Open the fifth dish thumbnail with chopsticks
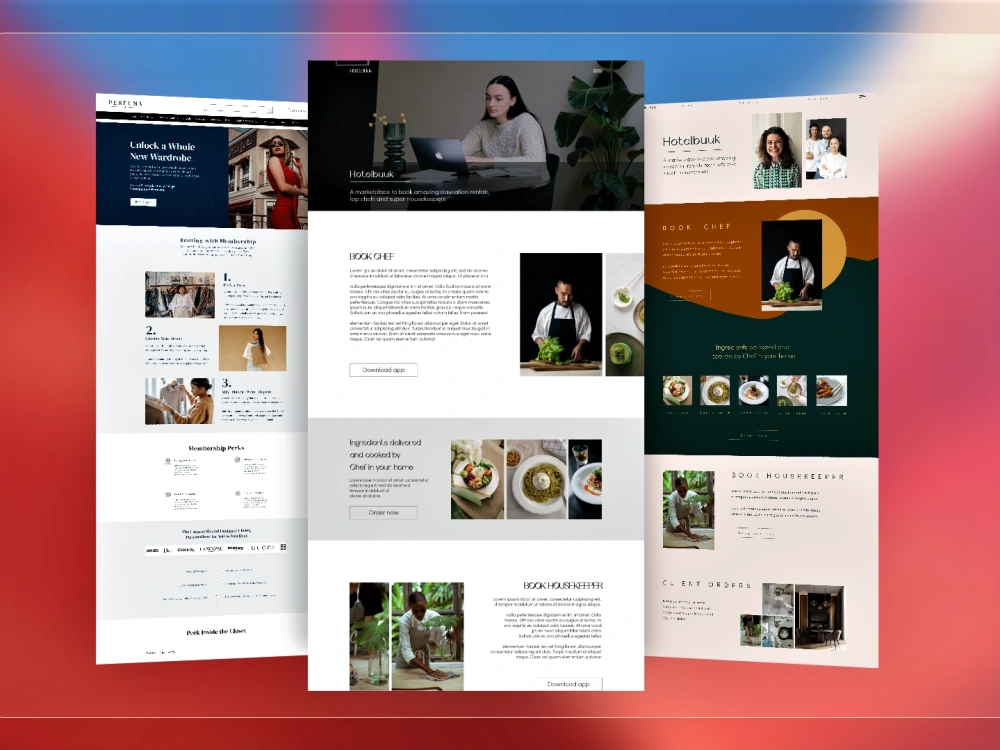The width and height of the screenshot is (1000, 750). pyautogui.click(x=832, y=390)
